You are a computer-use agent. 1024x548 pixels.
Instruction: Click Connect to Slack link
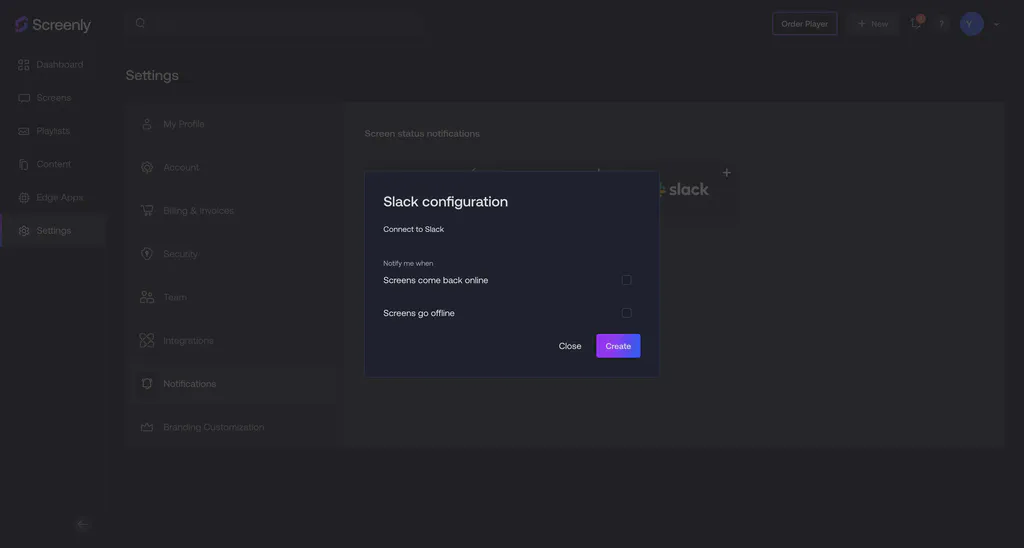click(413, 229)
